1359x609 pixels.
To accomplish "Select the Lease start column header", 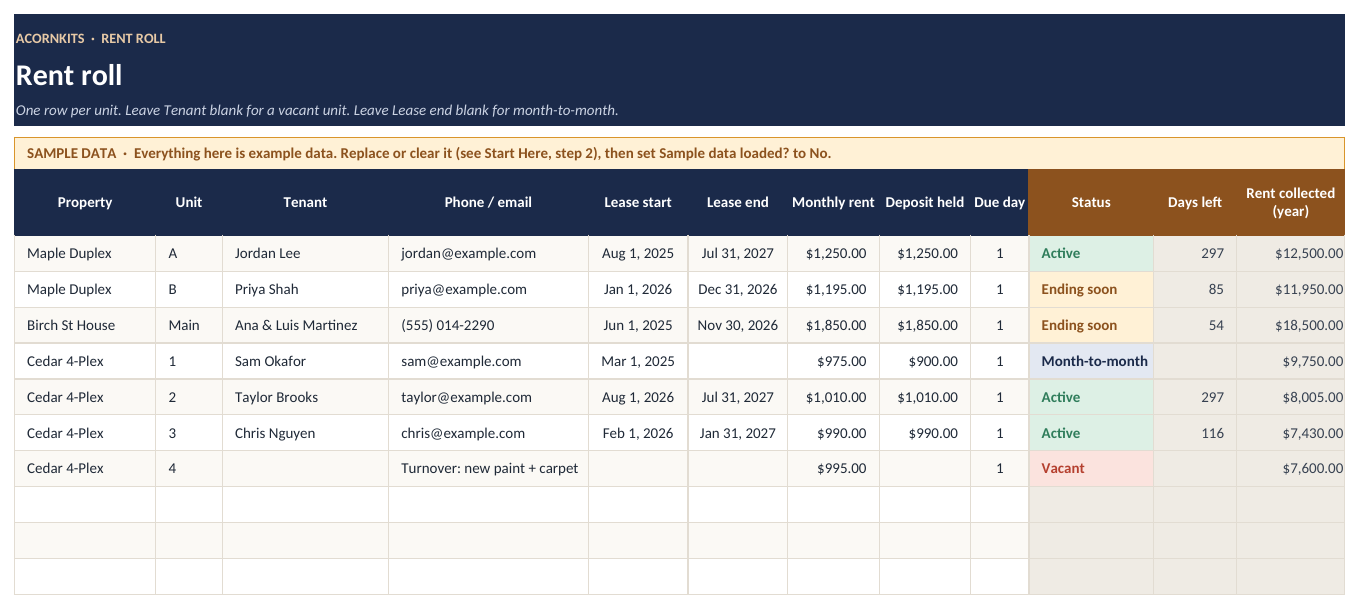I will (638, 202).
